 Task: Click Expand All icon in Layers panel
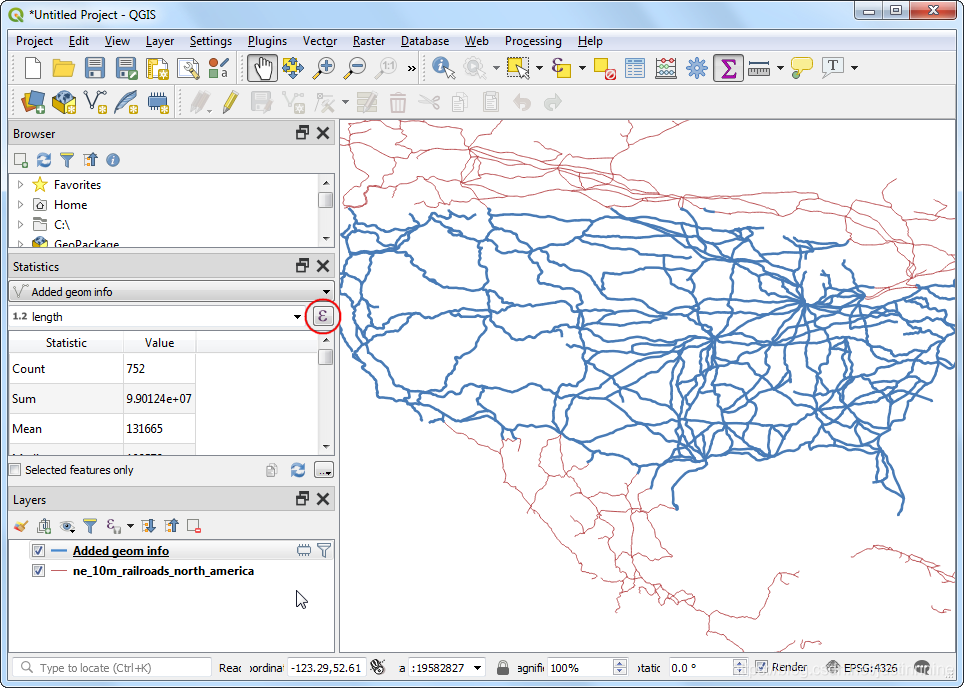pos(148,526)
